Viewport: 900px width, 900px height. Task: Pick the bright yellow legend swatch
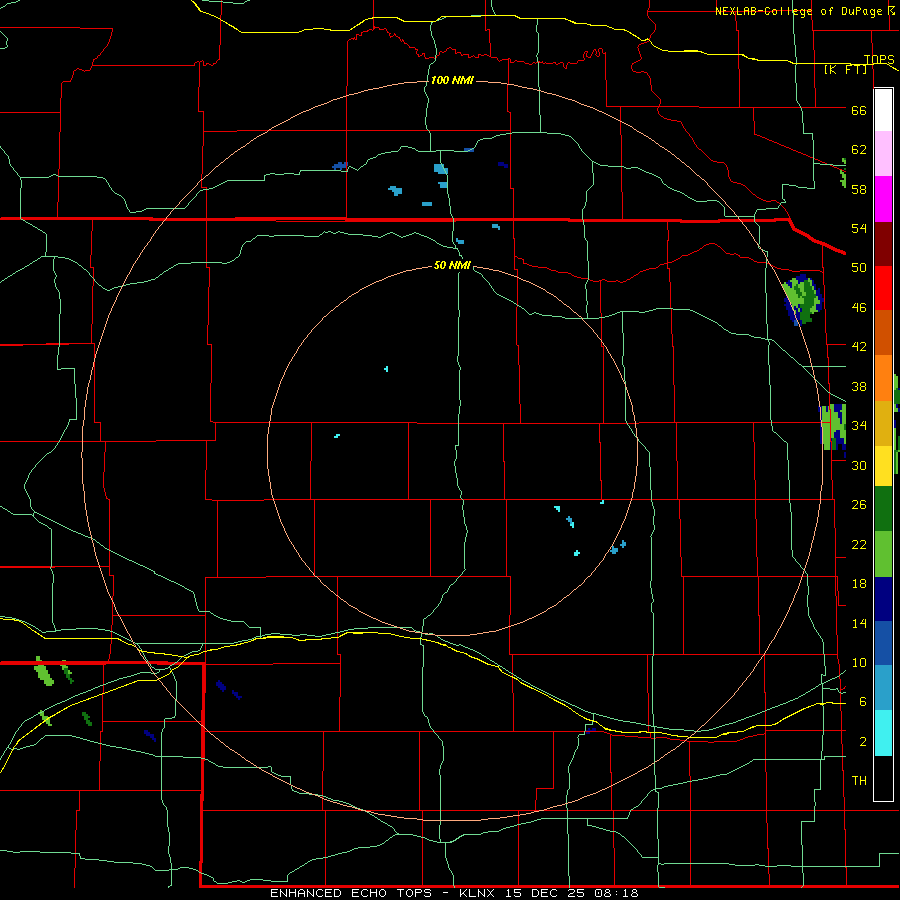pyautogui.click(x=883, y=465)
